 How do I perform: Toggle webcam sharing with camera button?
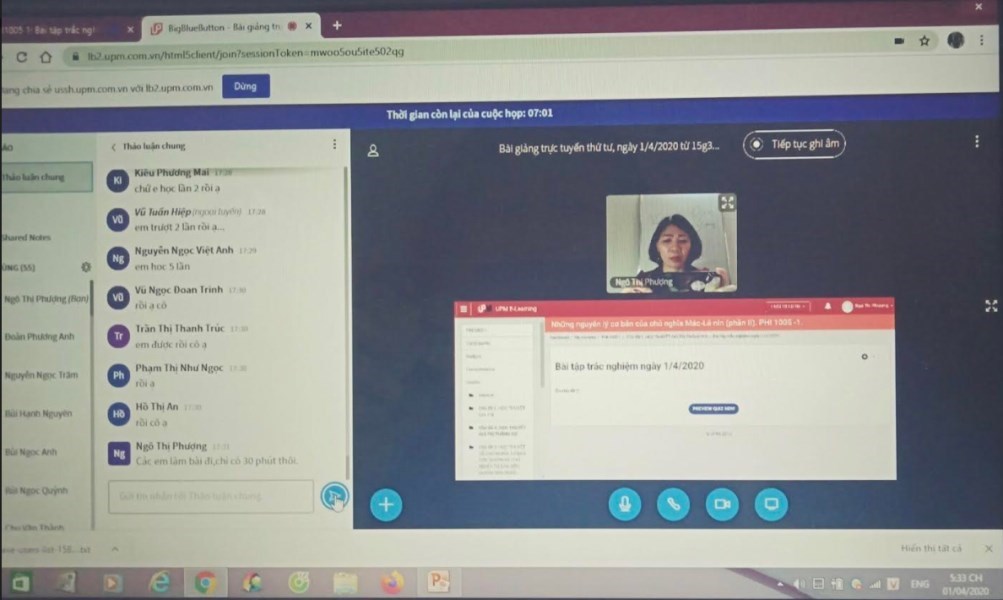[722, 504]
